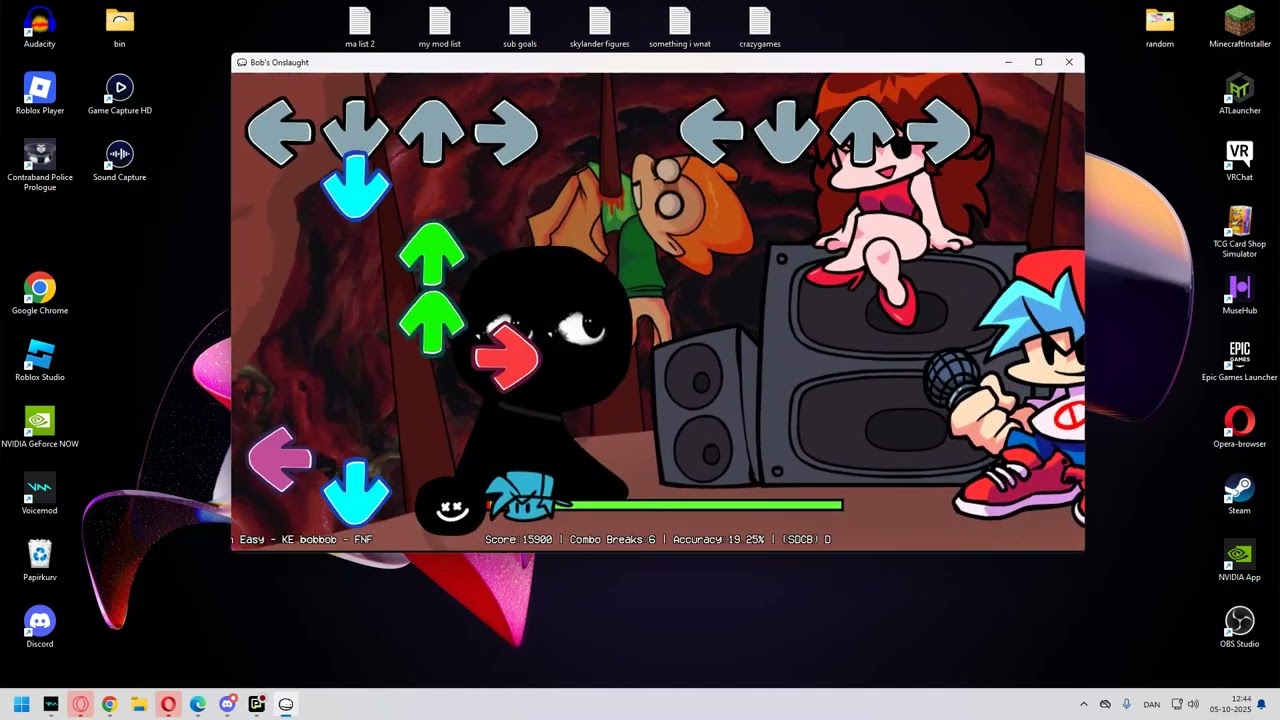1280x720 pixels.
Task: Select Bob's Onslaught taskbar button
Action: tap(286, 704)
